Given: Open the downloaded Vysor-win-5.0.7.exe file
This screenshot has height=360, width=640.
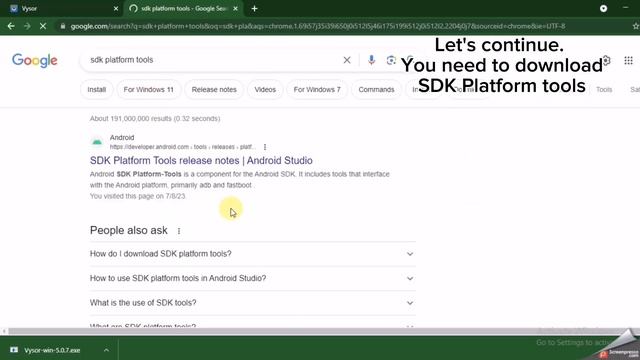Looking at the screenshot, I should coord(52,350).
